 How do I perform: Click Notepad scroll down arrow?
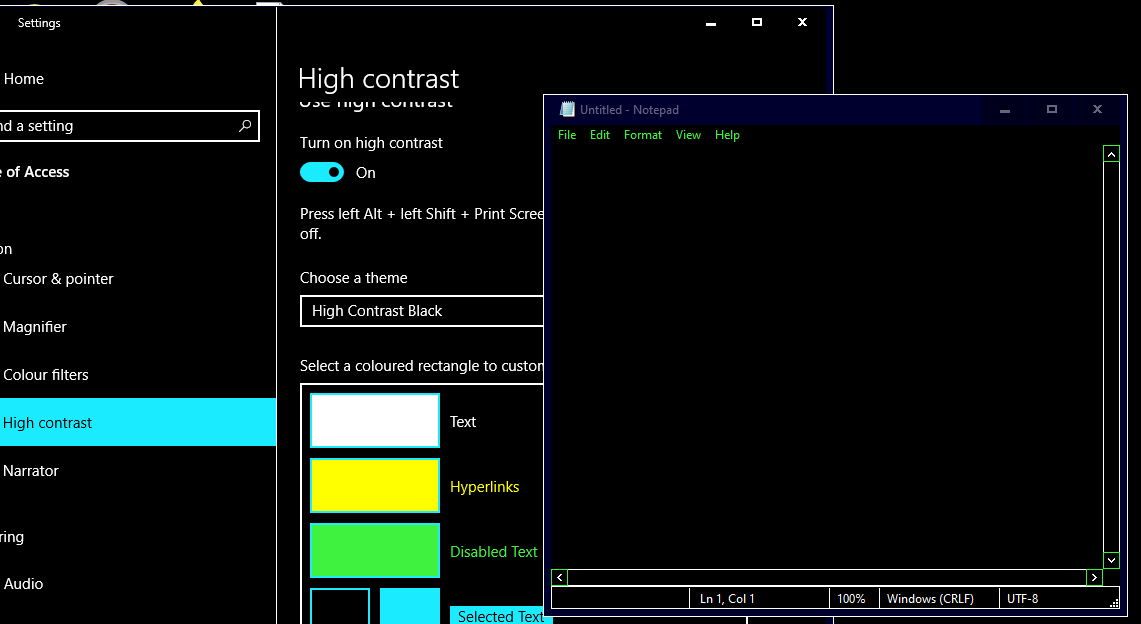[x=1111, y=560]
